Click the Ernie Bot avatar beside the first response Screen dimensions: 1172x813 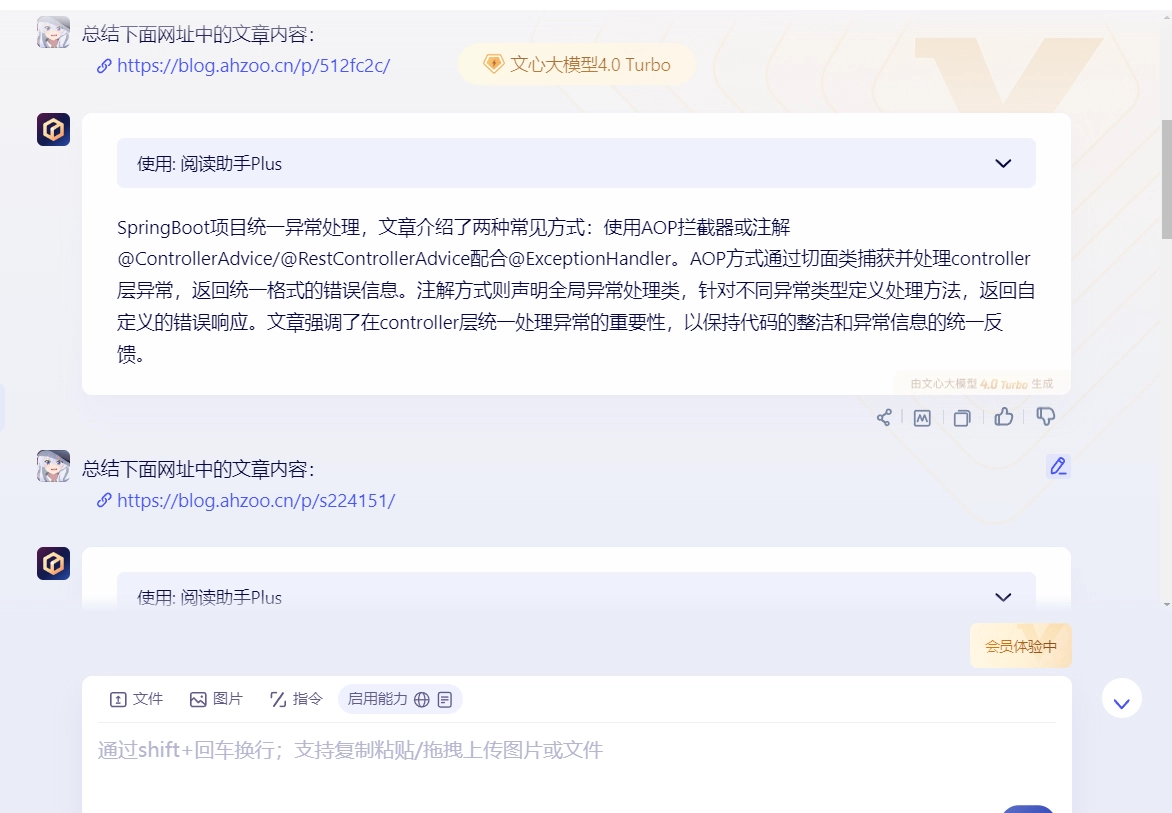tap(54, 130)
